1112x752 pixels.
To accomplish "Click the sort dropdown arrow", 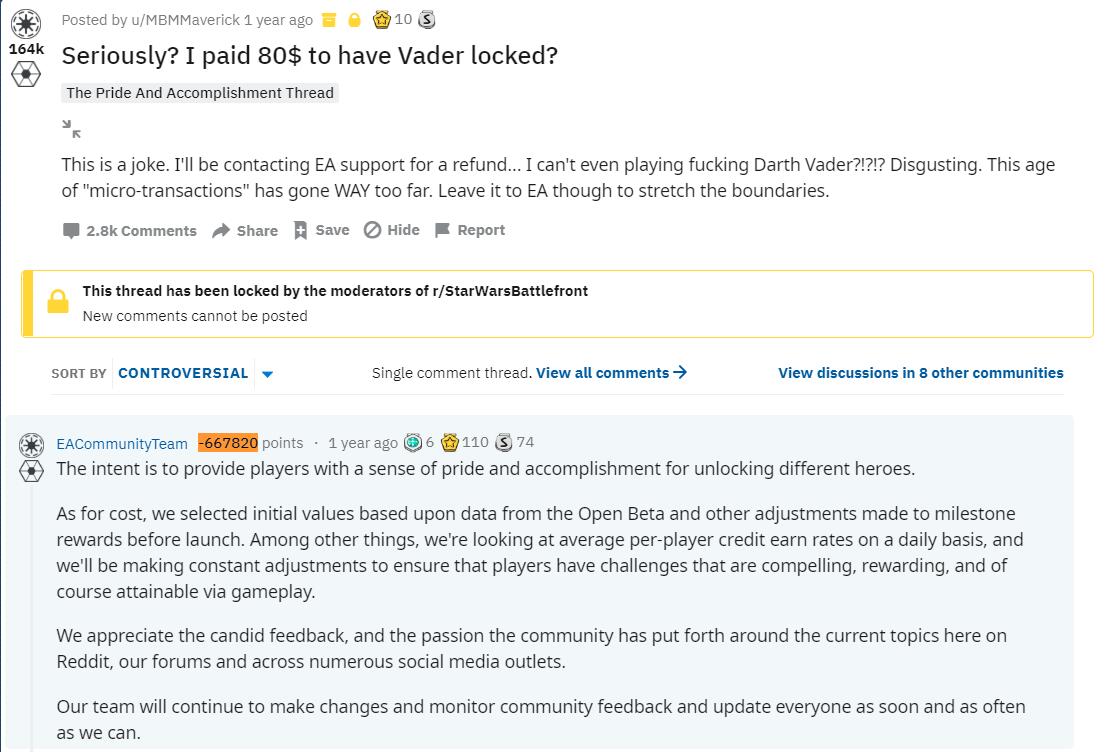I will point(268,374).
